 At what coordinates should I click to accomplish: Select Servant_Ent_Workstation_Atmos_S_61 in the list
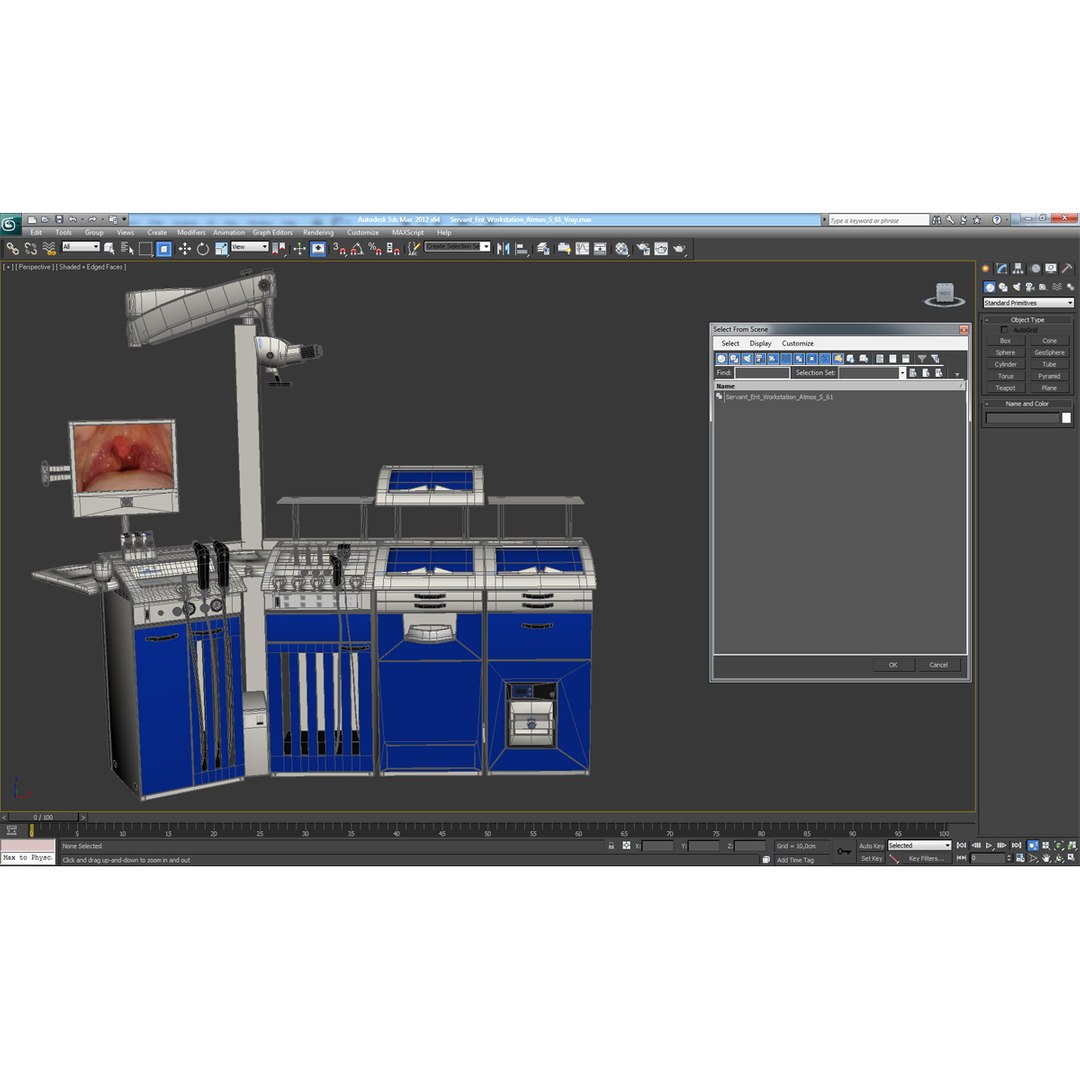(x=779, y=397)
